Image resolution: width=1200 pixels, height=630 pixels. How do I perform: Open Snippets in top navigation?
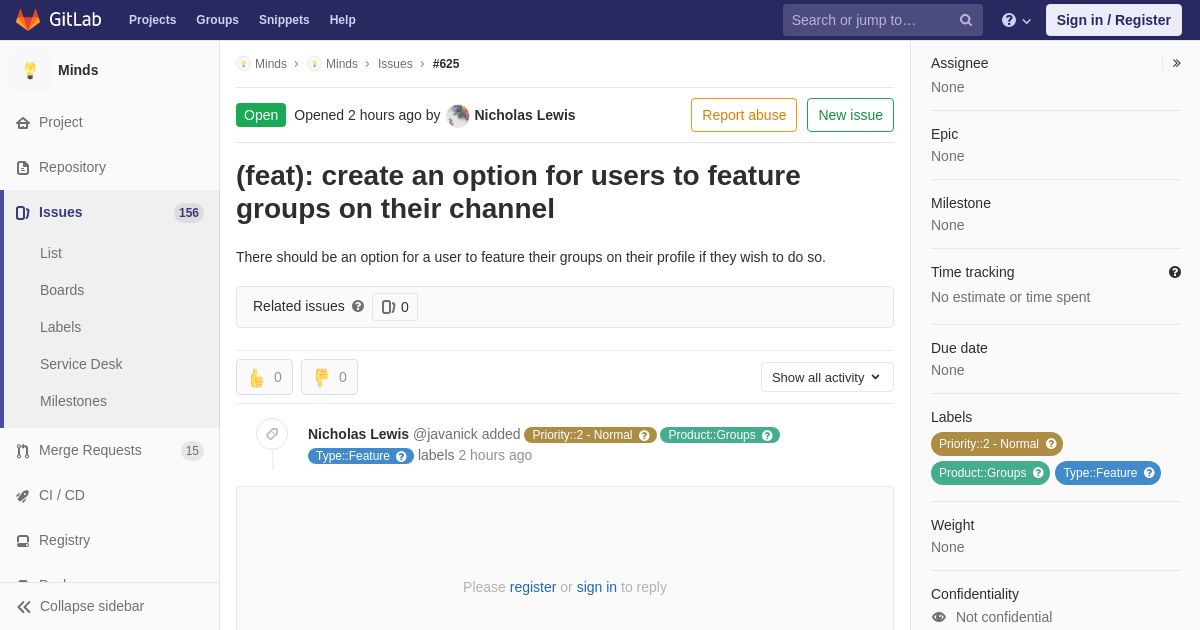[x=284, y=20]
